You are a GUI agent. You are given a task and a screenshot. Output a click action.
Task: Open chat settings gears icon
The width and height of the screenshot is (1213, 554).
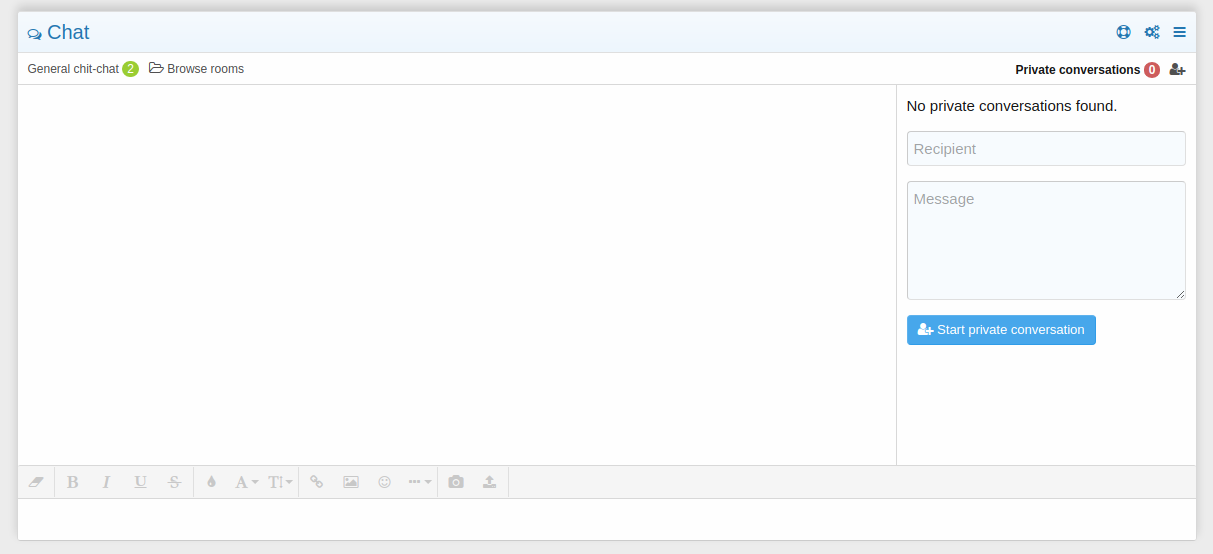click(1152, 32)
